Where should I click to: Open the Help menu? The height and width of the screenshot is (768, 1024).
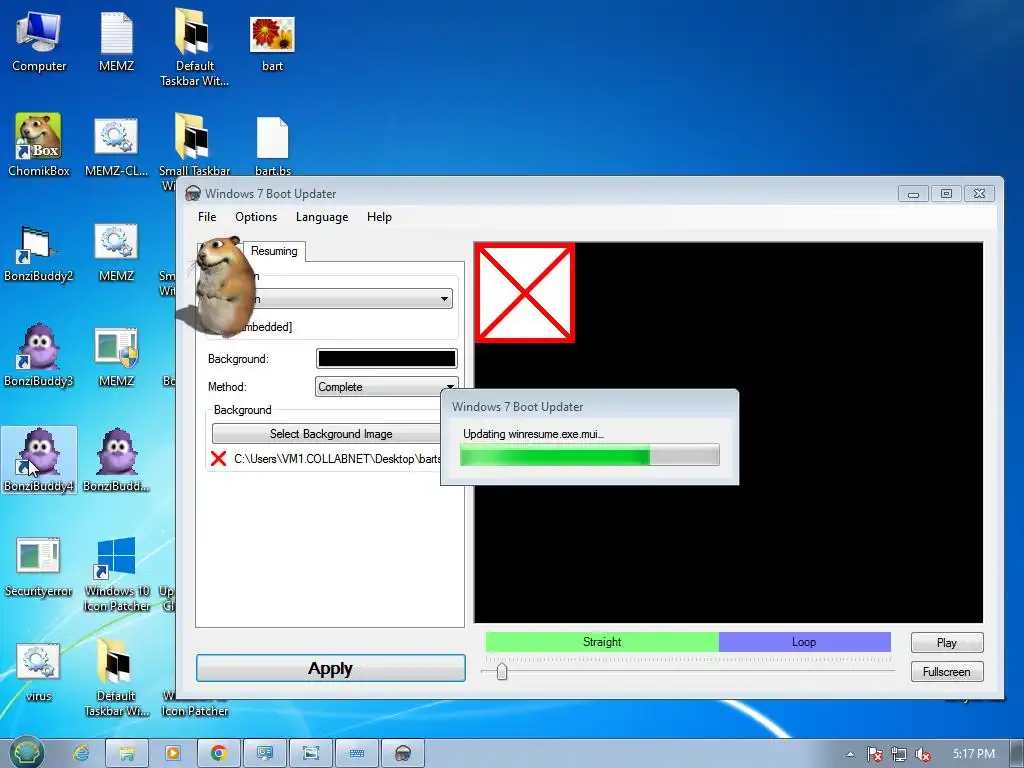tap(379, 217)
